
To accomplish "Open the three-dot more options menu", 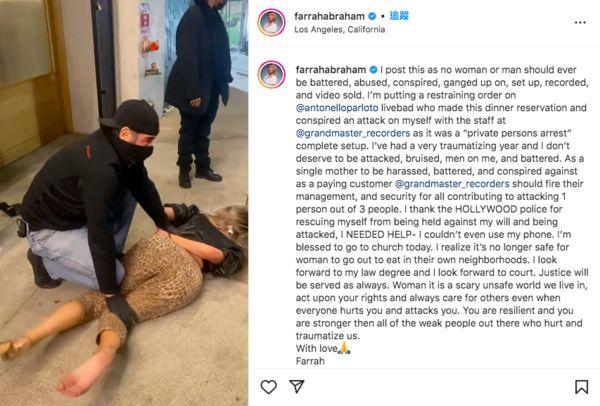I will point(580,23).
